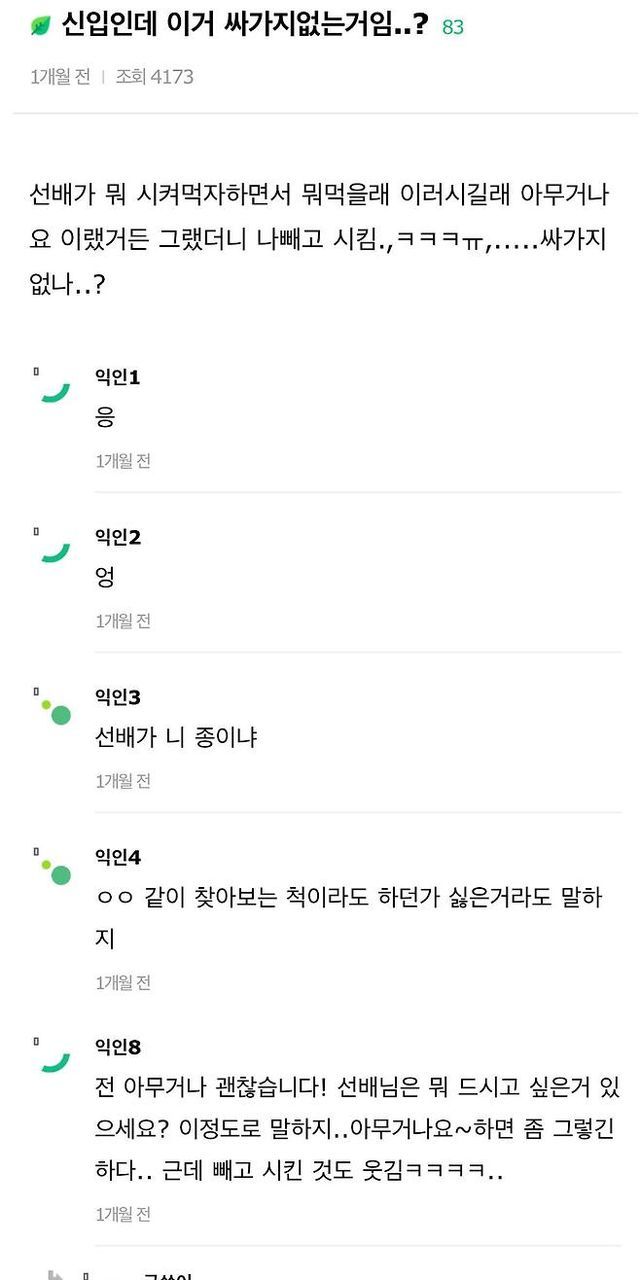Click 익인1's green crescent avatar

(55, 390)
